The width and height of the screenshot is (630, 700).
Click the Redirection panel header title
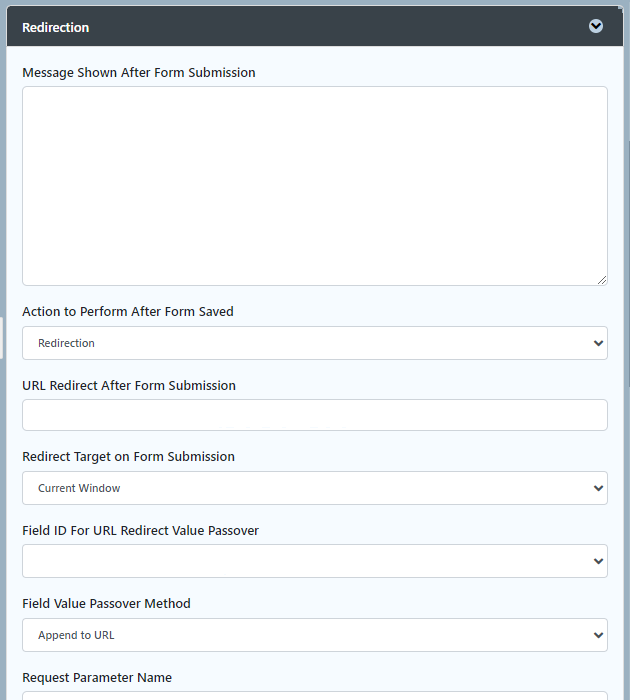(56, 28)
